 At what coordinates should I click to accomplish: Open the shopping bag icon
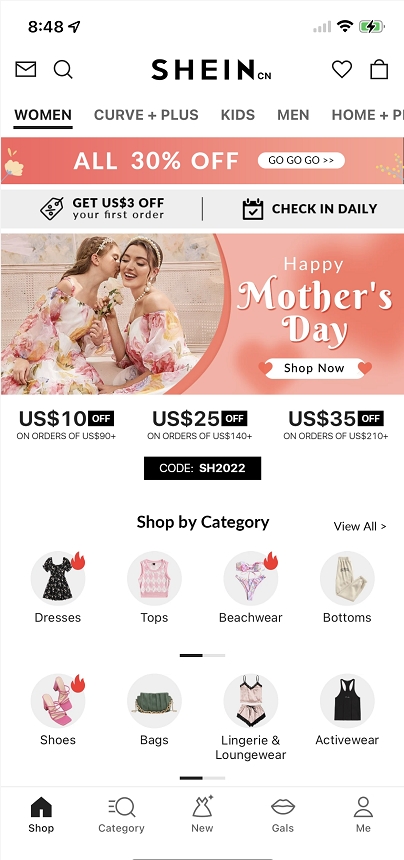pyautogui.click(x=379, y=69)
